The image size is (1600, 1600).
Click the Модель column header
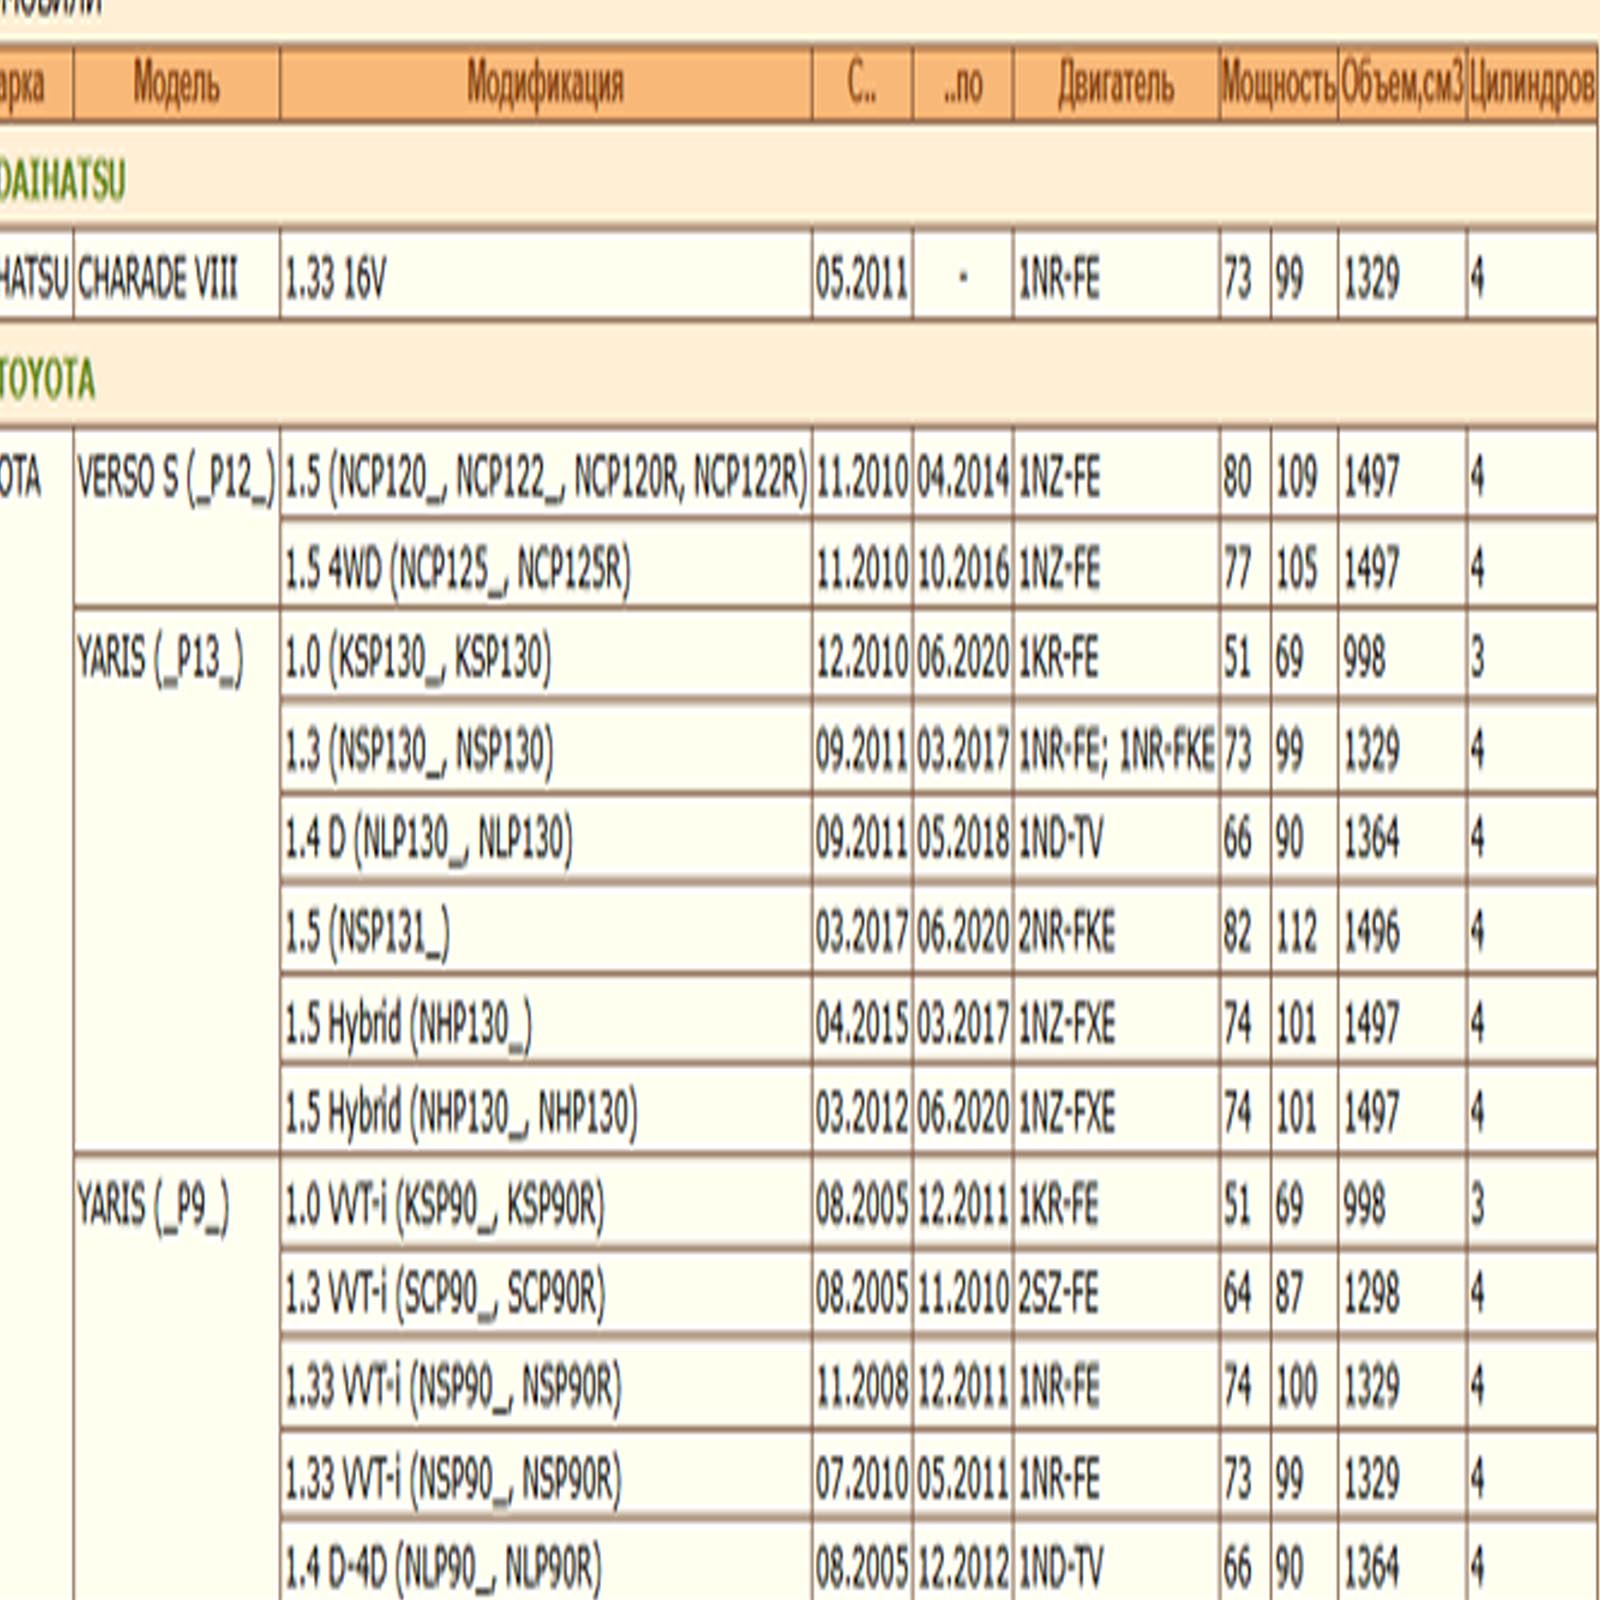click(176, 84)
